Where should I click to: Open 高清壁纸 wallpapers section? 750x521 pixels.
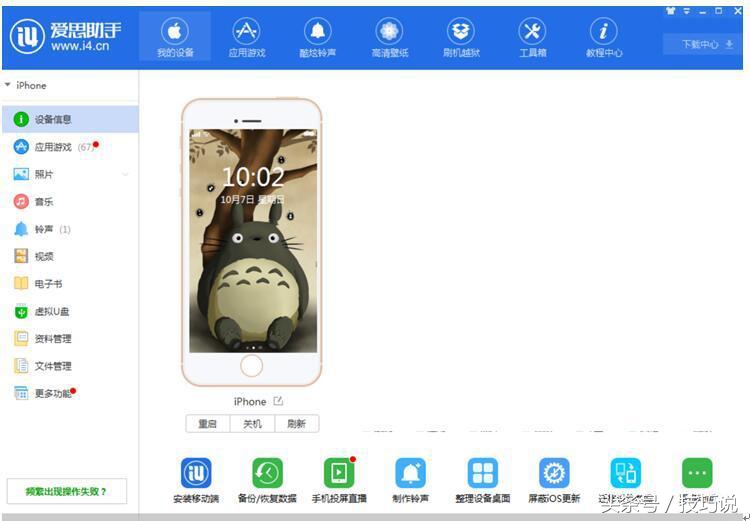tap(390, 37)
